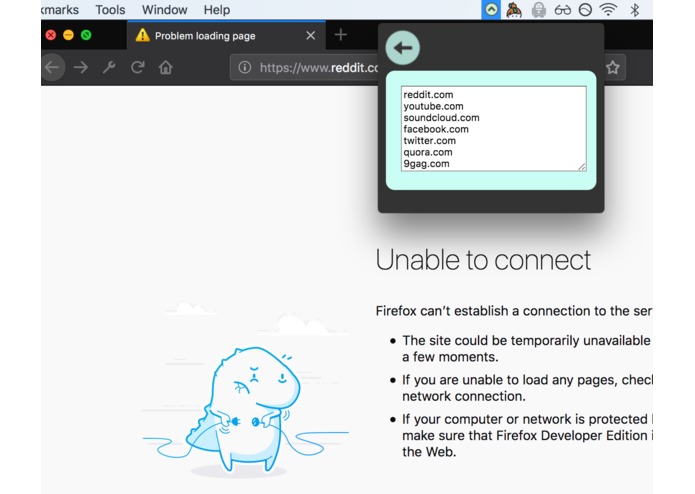Image resolution: width=695 pixels, height=494 pixels.
Task: Click soundcloud.com in the site list
Action: coord(441,118)
